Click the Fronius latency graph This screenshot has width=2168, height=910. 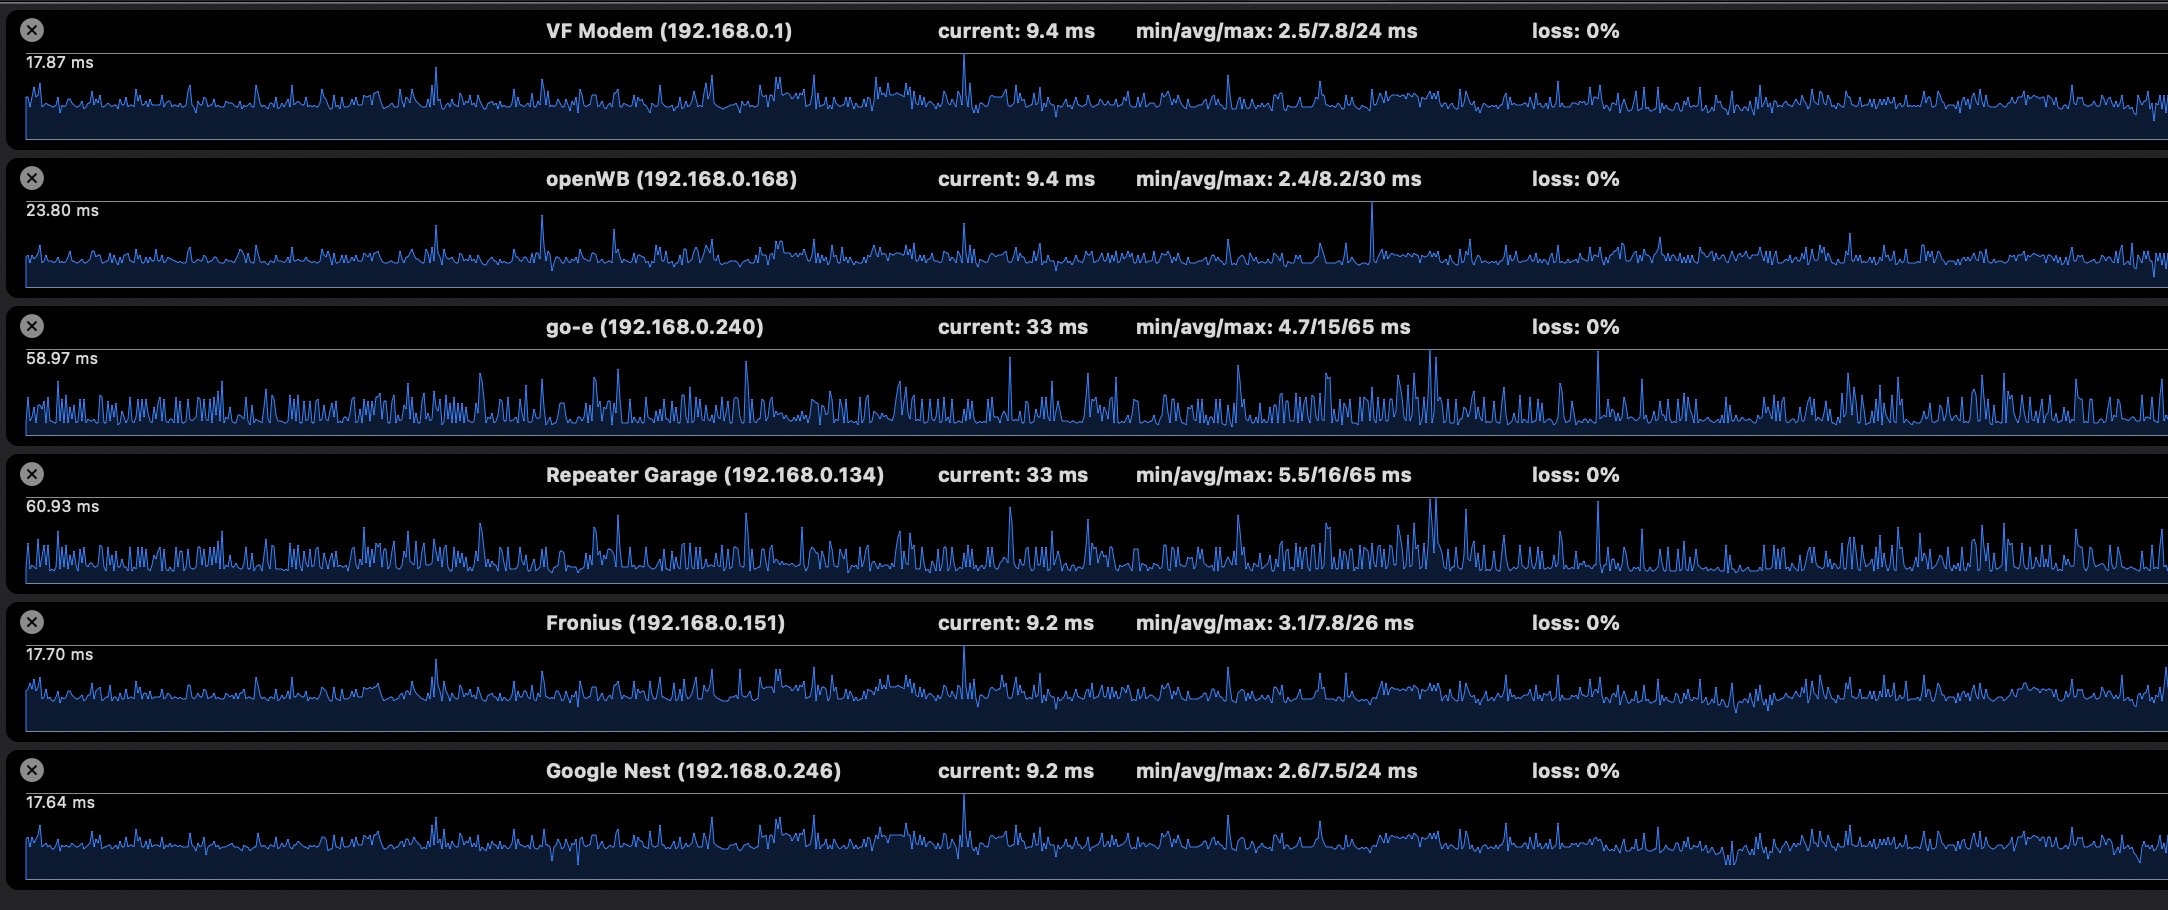(1096, 689)
